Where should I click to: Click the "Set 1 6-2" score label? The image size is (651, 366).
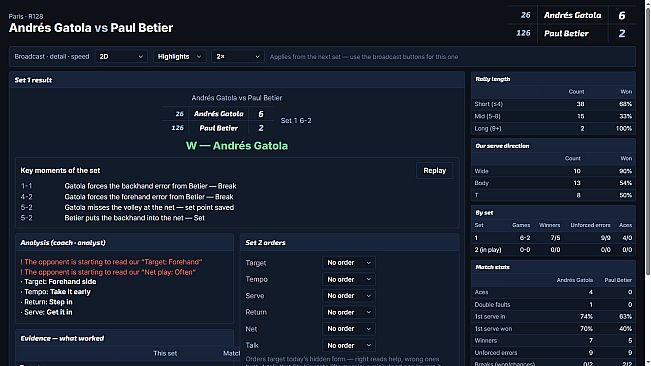(x=296, y=121)
